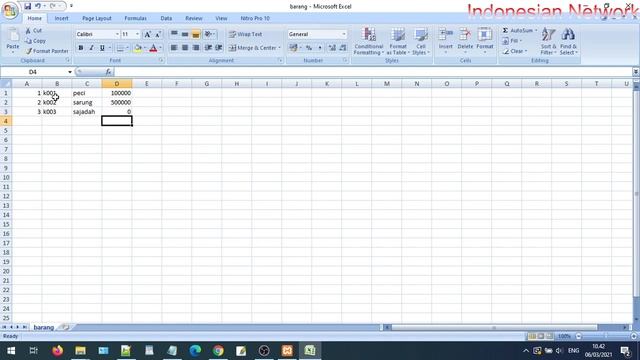This screenshot has width=640, height=360.
Task: Cut the selected cell contents
Action: pyautogui.click(x=34, y=31)
